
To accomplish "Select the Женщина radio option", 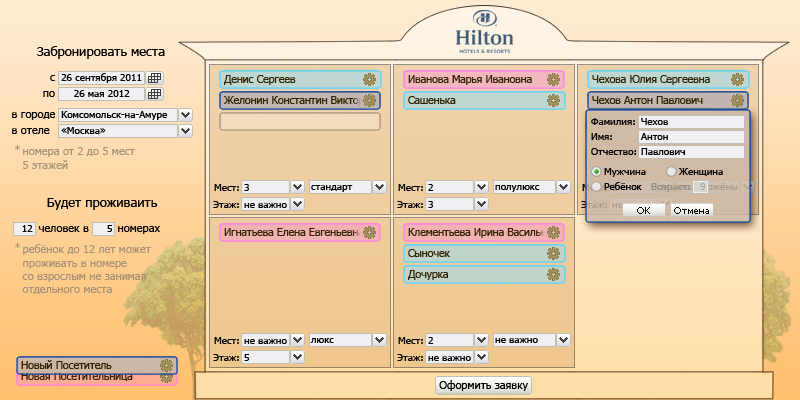I will (672, 172).
